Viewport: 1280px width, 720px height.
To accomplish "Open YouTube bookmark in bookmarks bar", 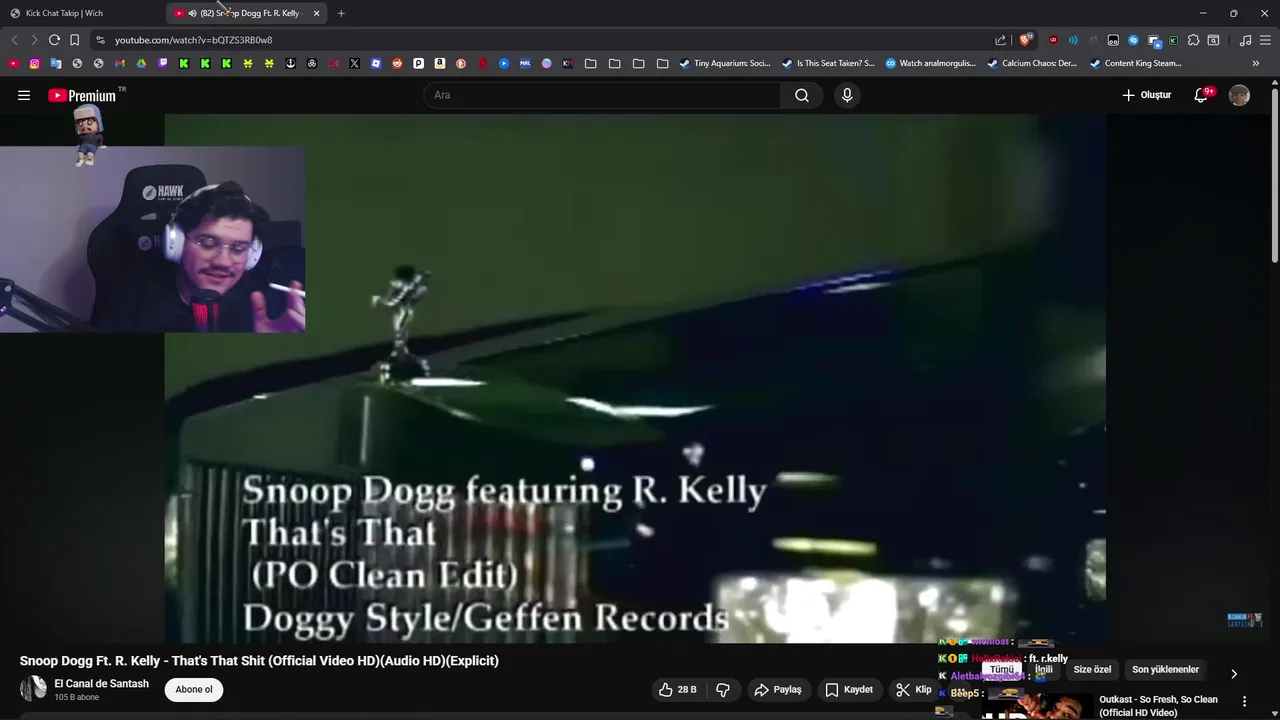I will tap(13, 63).
